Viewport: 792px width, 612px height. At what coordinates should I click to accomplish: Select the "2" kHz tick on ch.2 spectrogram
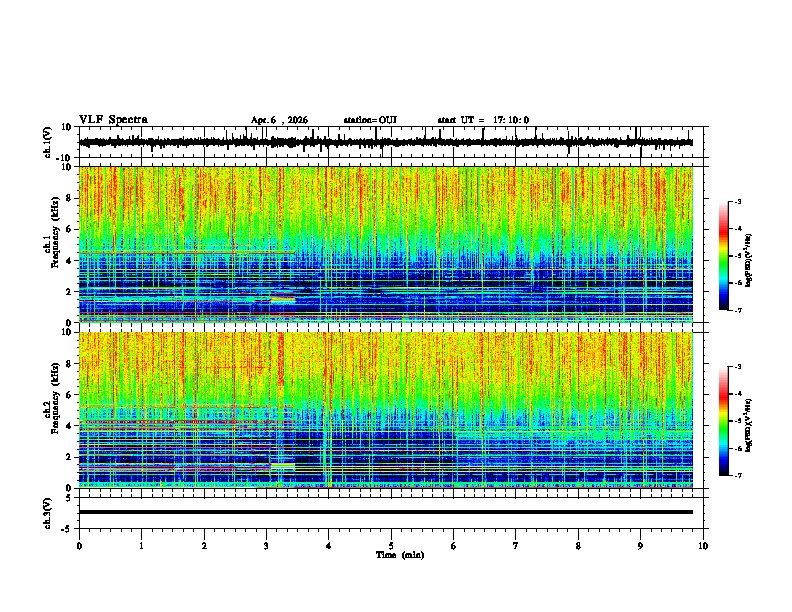69,457
